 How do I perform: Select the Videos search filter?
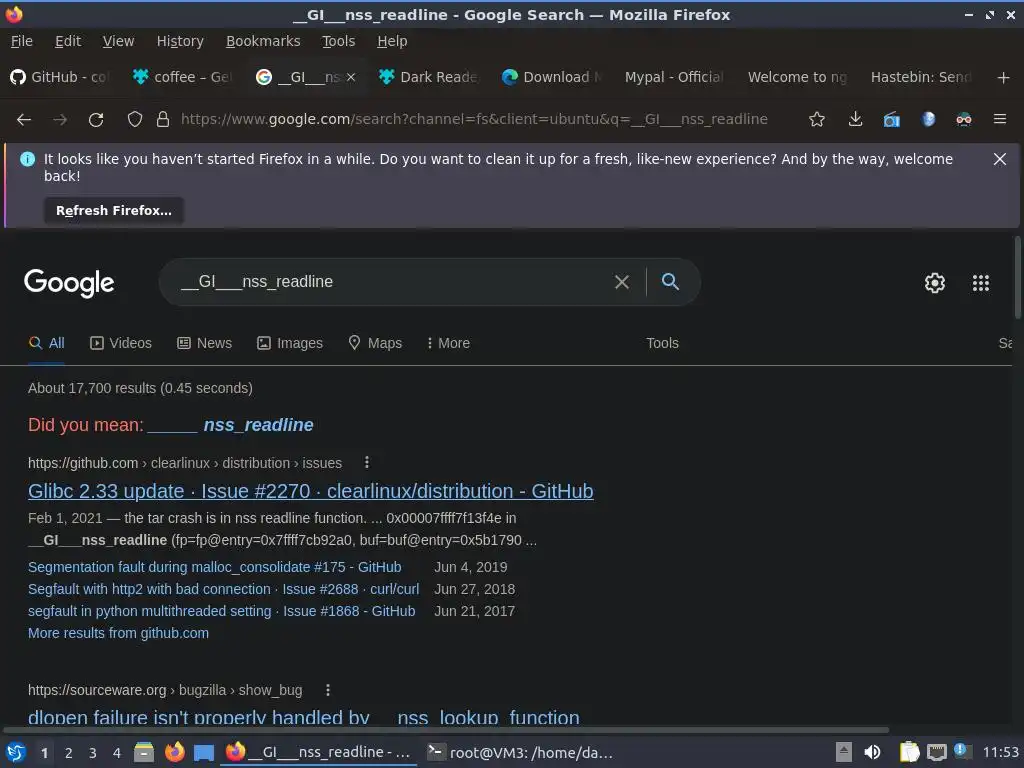click(x=121, y=343)
